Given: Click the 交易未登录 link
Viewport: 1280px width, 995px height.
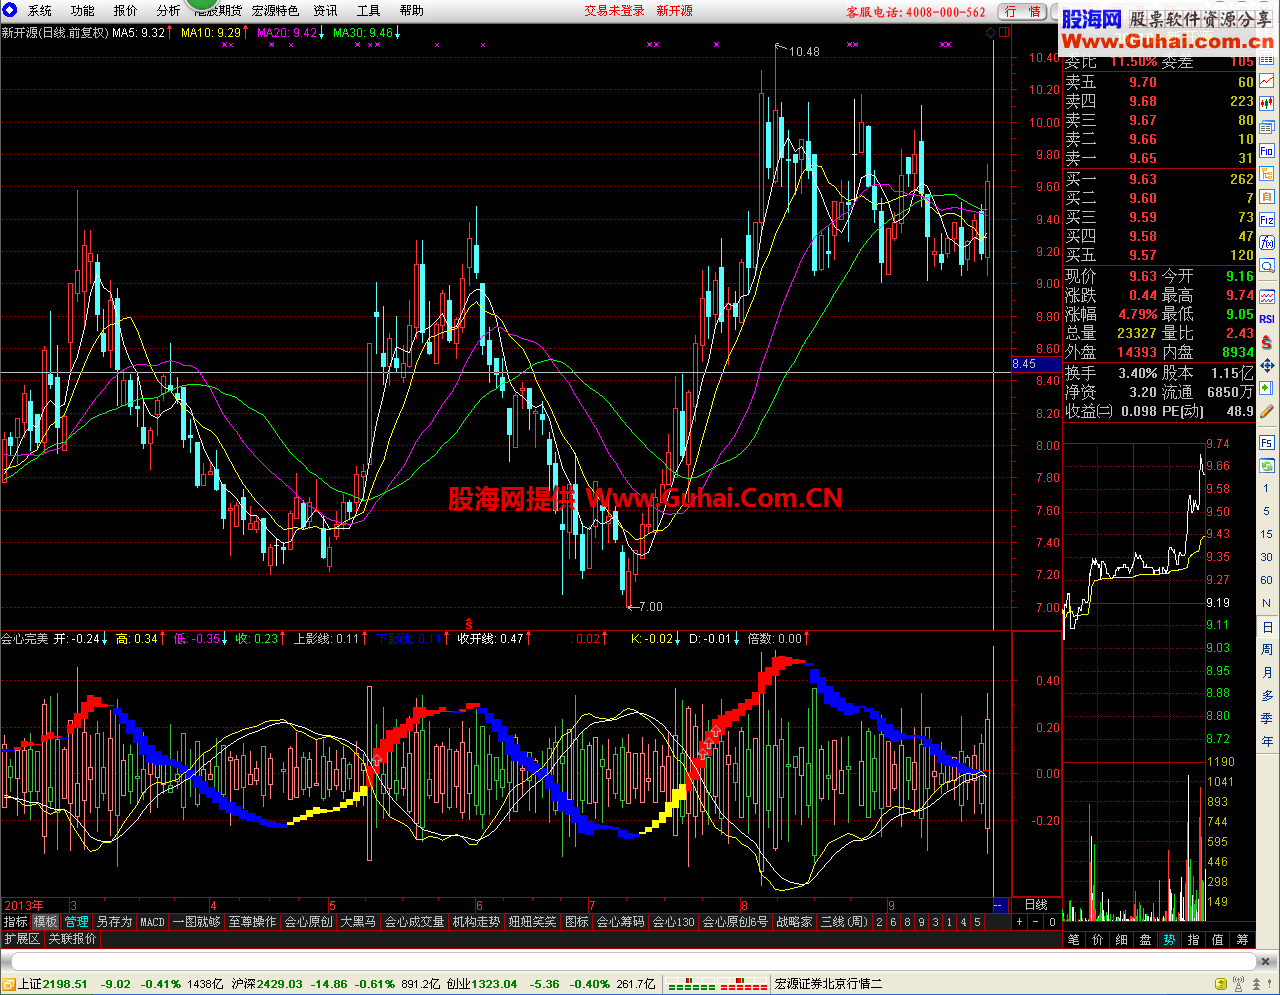Looking at the screenshot, I should click(615, 11).
